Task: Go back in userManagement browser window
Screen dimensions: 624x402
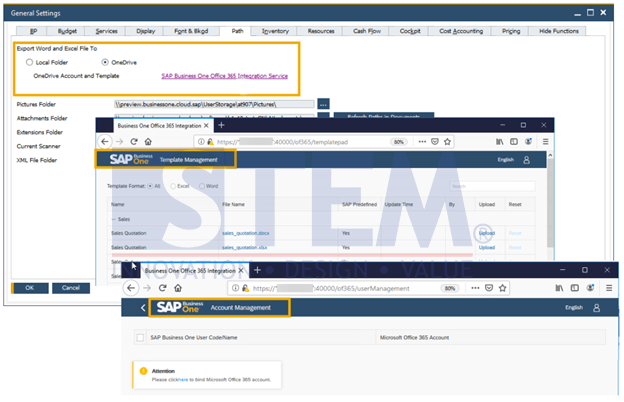Action: (x=131, y=288)
